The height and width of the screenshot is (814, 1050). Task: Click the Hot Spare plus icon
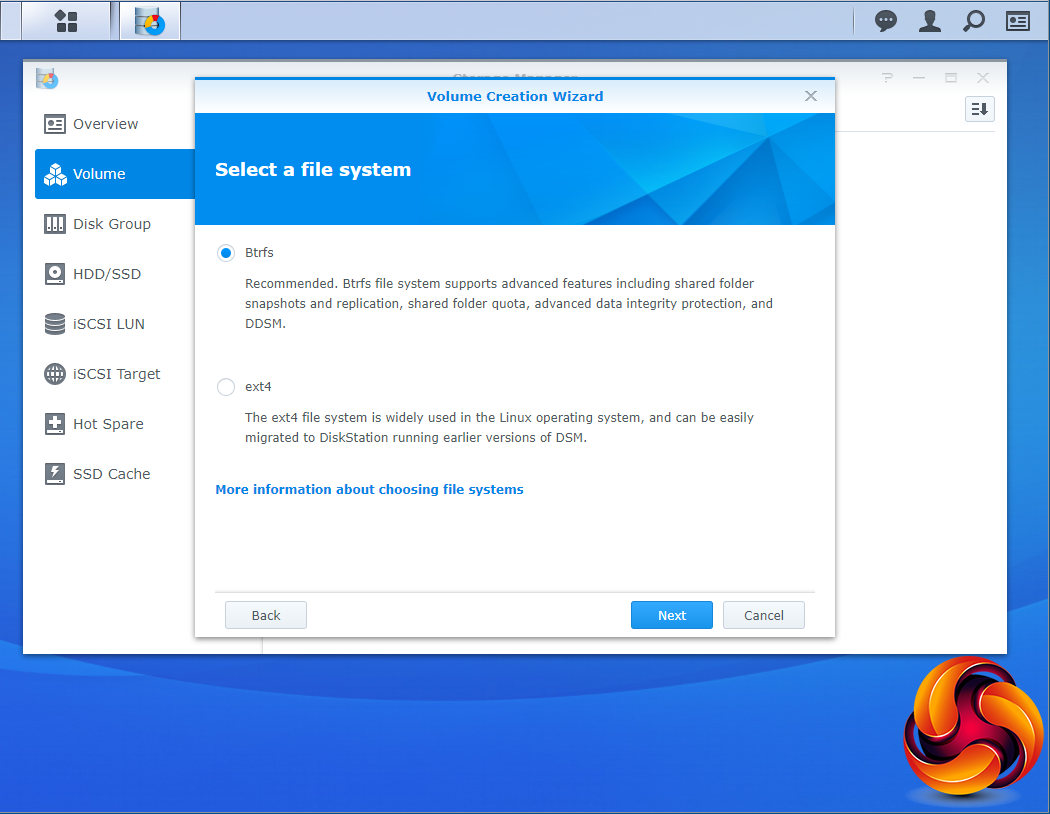55,424
